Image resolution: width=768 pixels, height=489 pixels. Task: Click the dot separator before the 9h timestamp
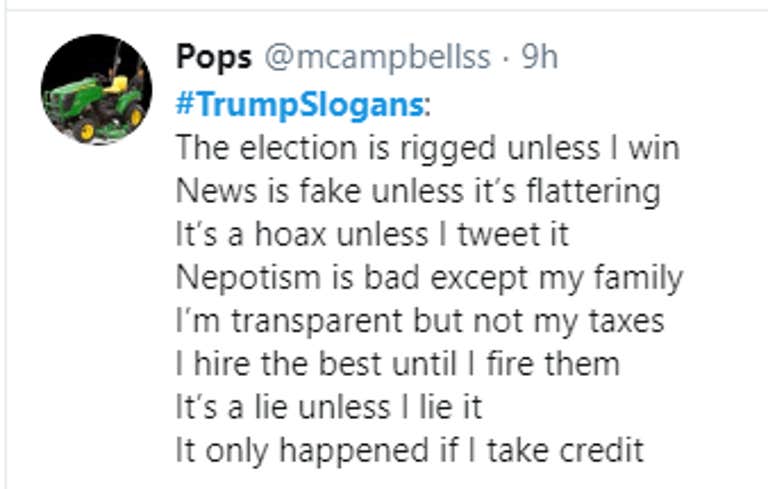pos(506,59)
